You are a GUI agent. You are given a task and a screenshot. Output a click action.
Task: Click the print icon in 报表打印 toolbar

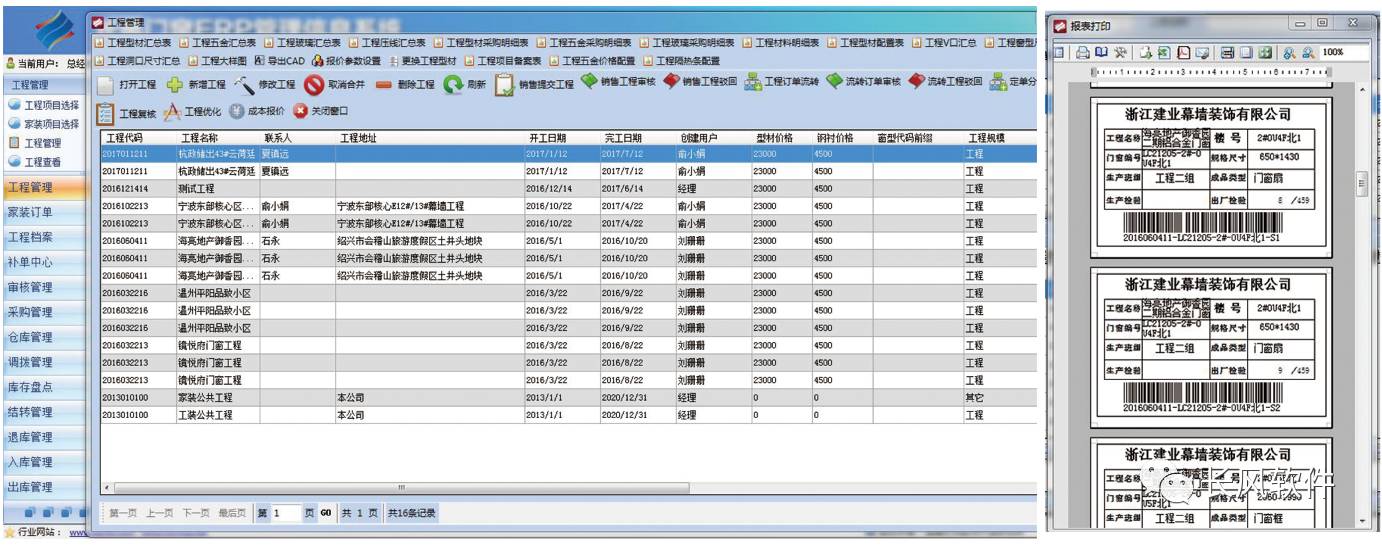pyautogui.click(x=1082, y=52)
